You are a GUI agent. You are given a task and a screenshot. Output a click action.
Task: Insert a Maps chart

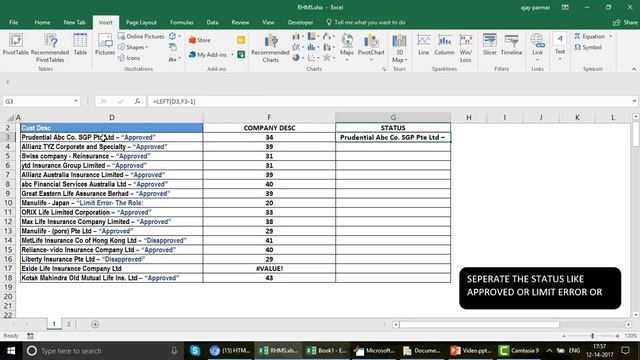point(347,46)
